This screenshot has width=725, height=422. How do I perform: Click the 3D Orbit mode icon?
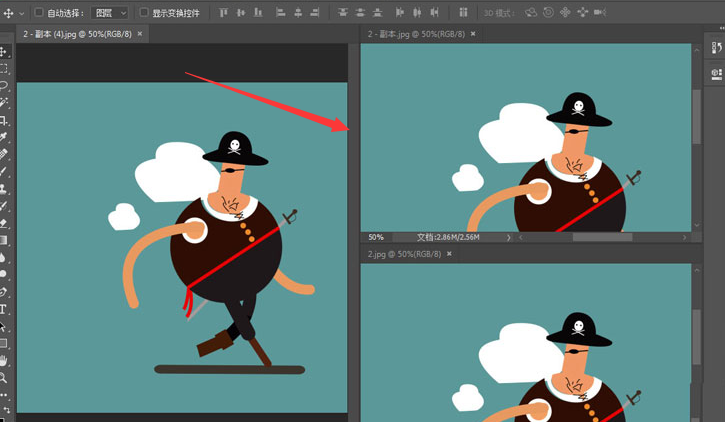click(531, 12)
